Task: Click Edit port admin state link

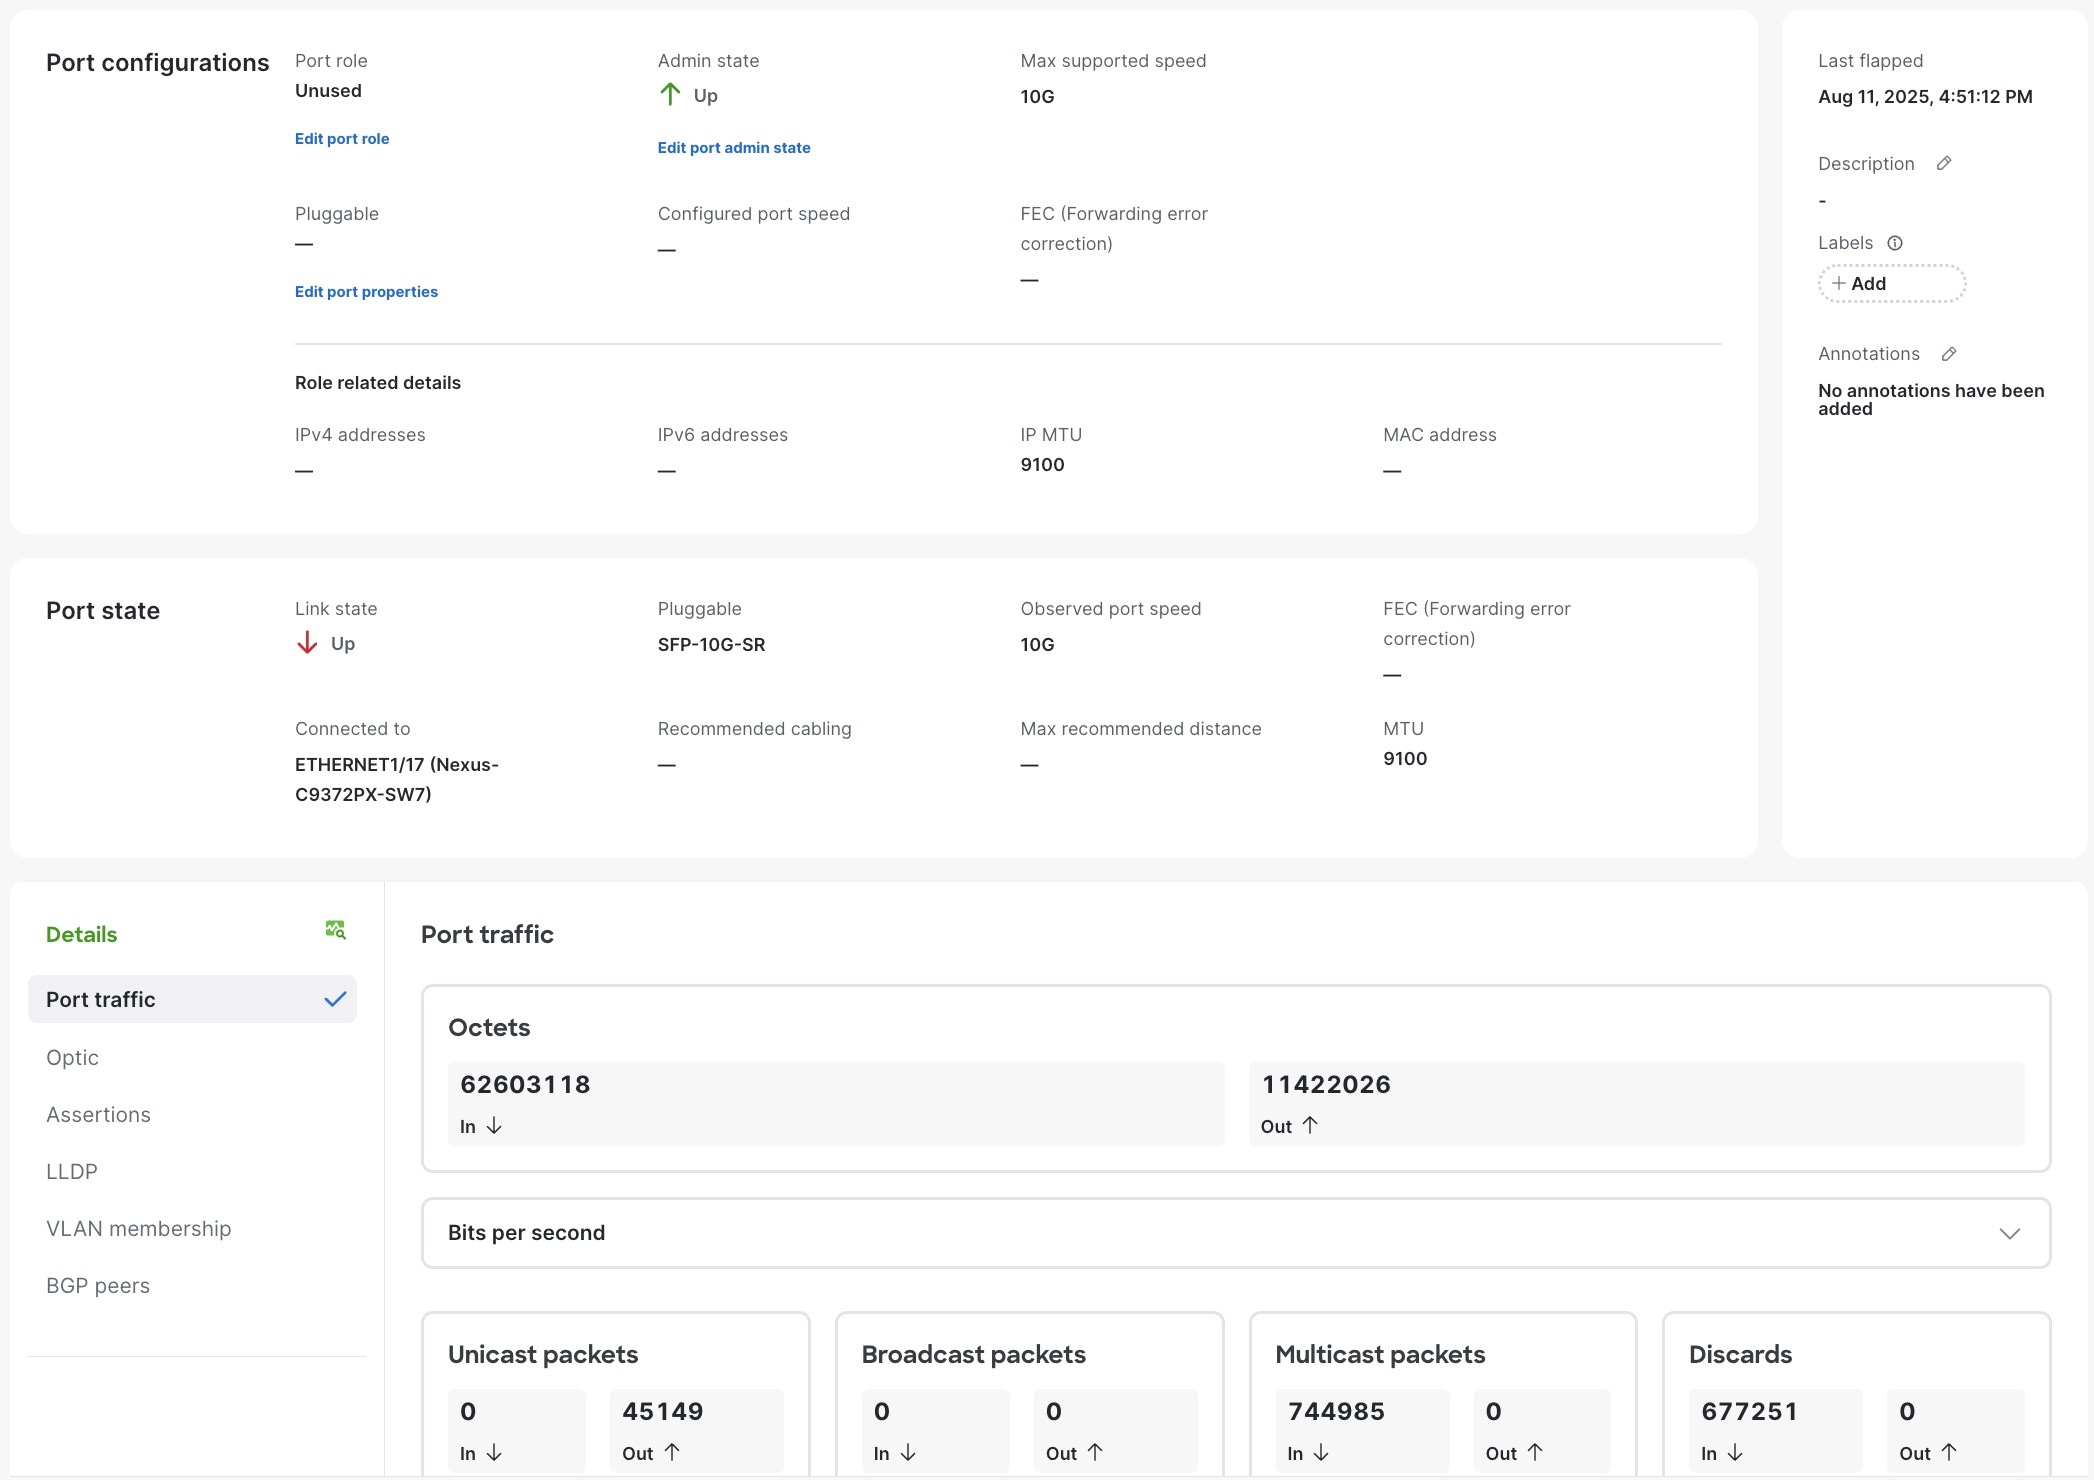Action: pos(734,148)
